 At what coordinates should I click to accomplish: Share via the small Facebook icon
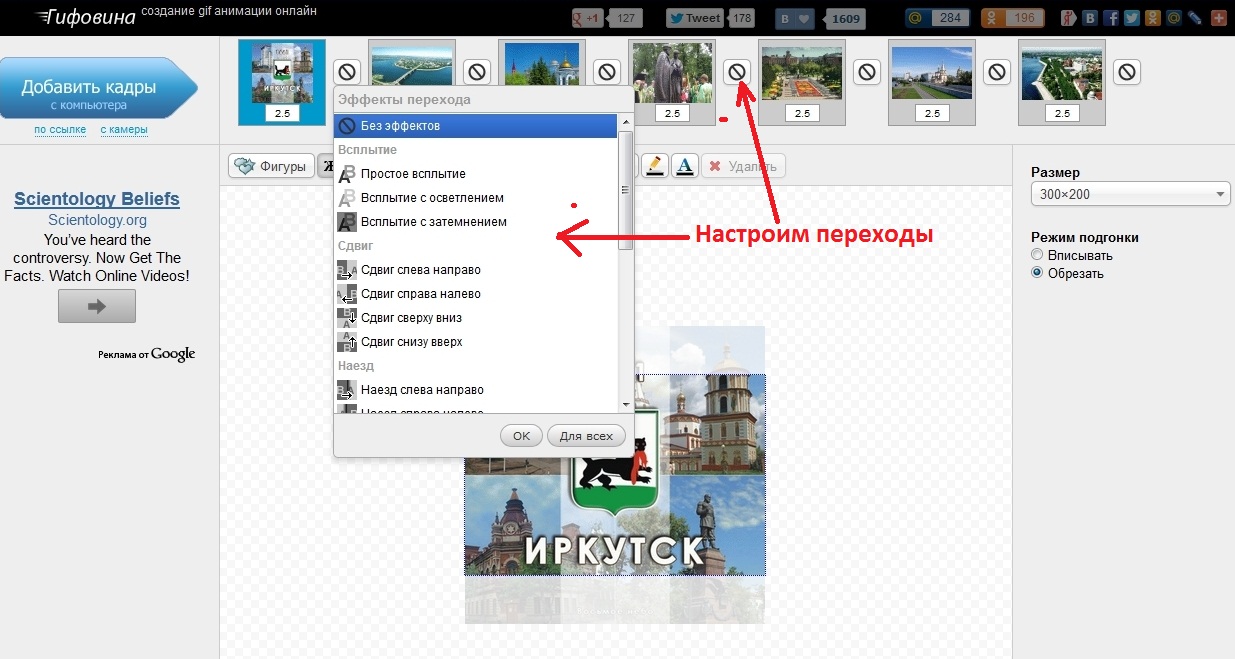click(x=1110, y=18)
